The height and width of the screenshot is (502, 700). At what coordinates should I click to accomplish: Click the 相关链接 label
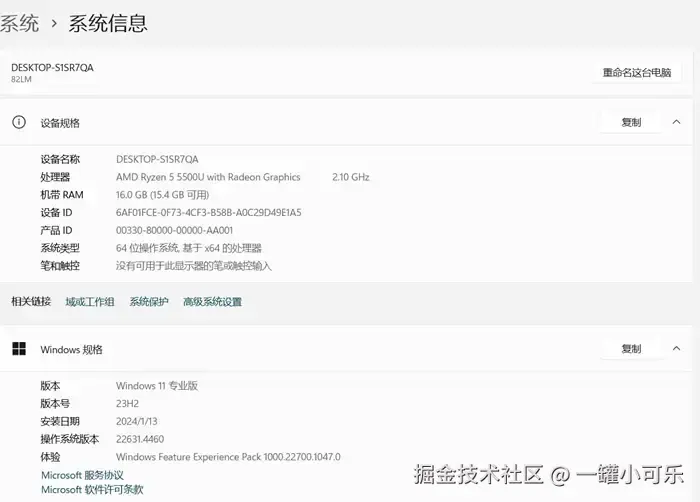coord(31,301)
